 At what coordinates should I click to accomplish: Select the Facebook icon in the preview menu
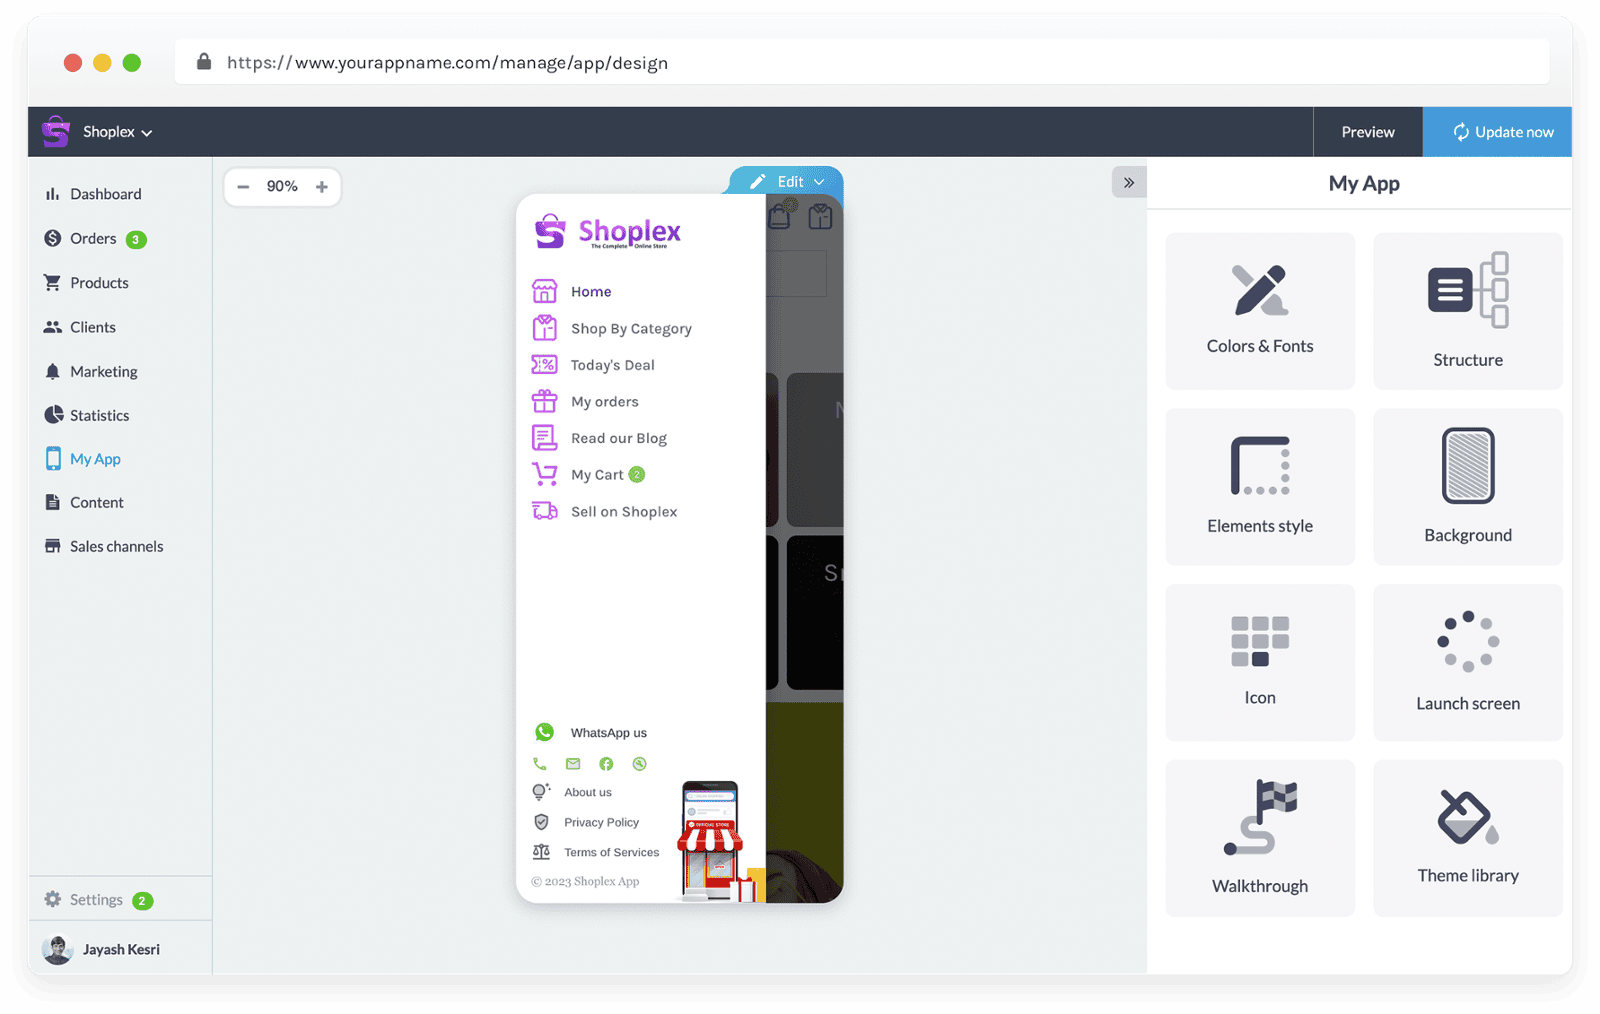(606, 763)
